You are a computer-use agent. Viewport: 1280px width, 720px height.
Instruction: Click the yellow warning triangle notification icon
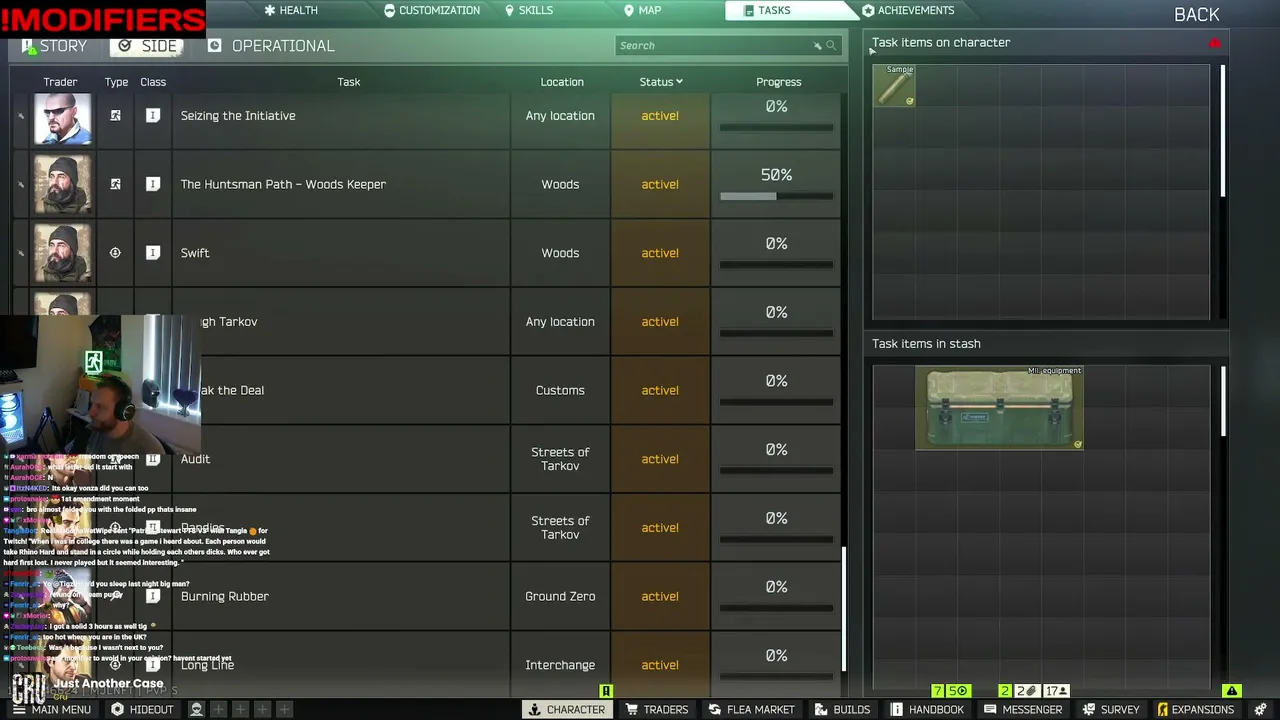click(x=1232, y=691)
